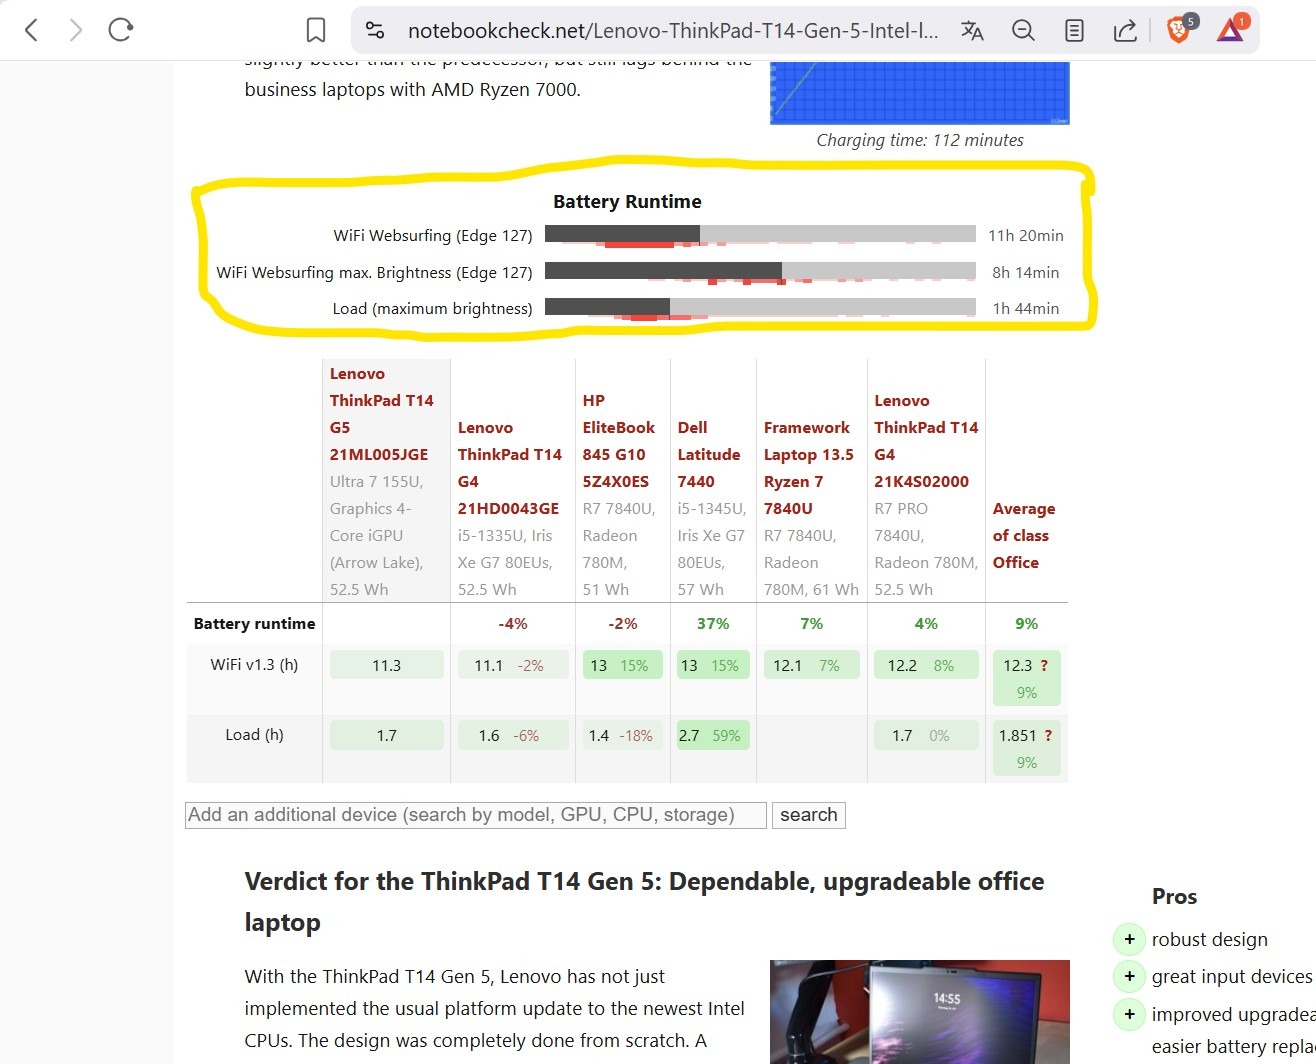This screenshot has height=1064, width=1316.
Task: Open zoom level control
Action: [x=1023, y=30]
